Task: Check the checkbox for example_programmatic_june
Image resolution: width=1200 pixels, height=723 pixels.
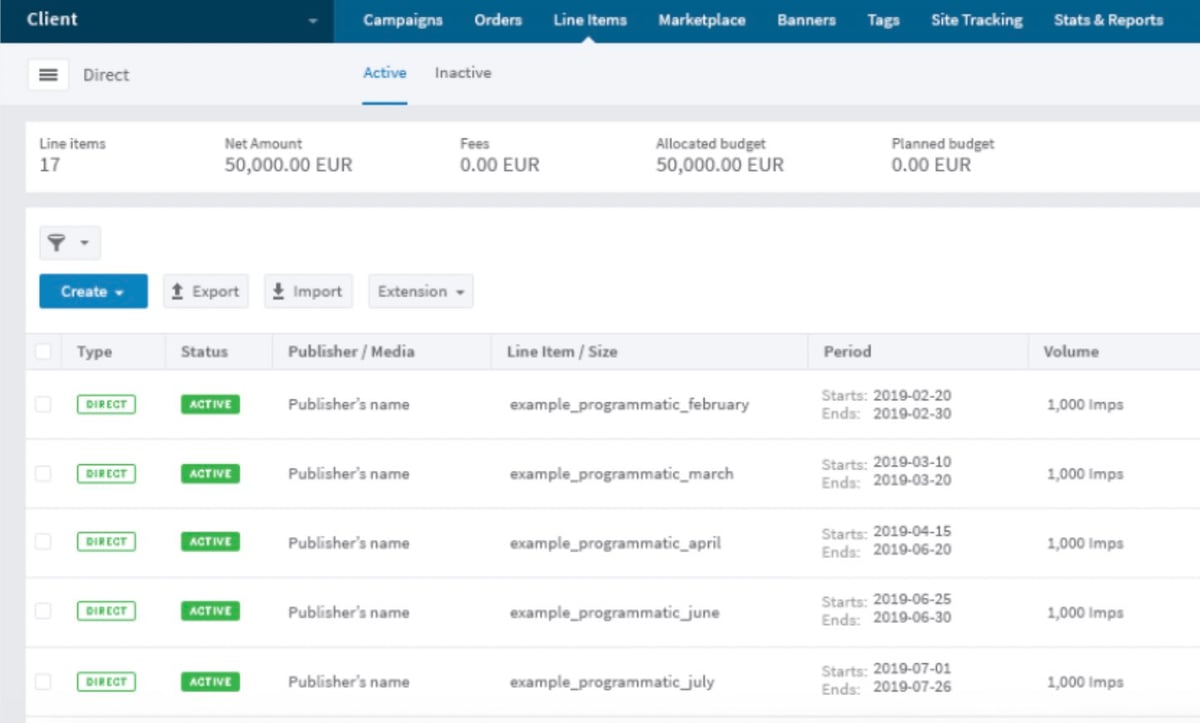Action: click(42, 611)
